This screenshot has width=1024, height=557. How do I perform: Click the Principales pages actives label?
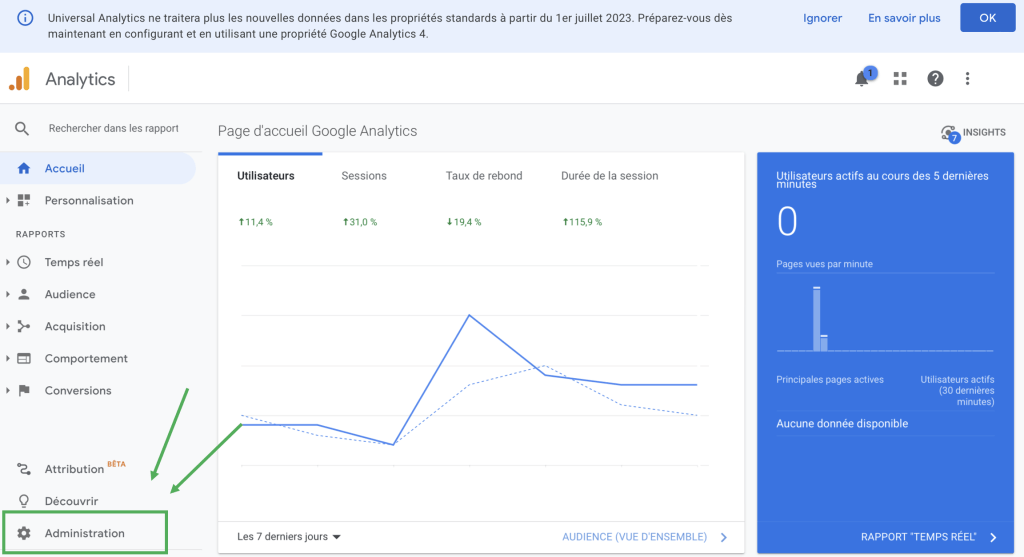(x=829, y=379)
